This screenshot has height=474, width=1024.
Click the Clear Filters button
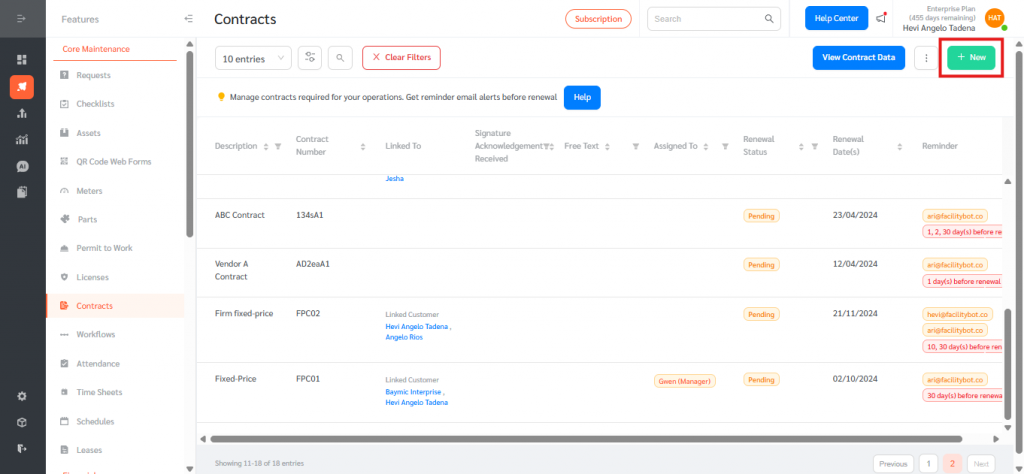coord(401,58)
